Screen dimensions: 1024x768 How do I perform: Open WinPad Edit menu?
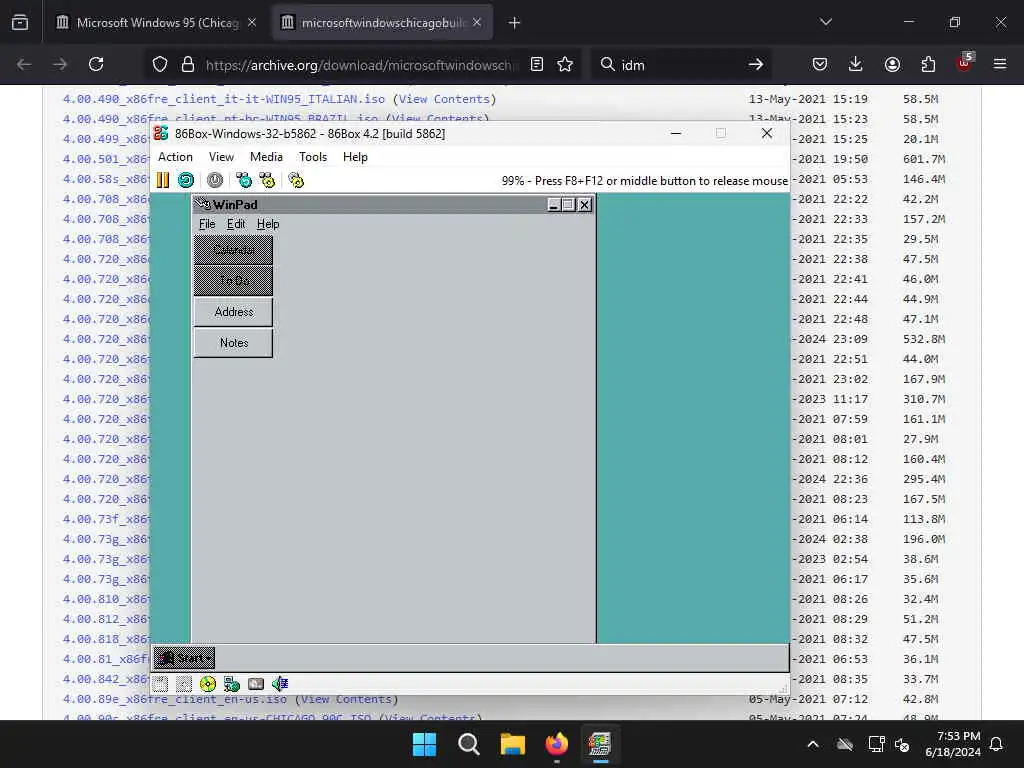click(236, 224)
